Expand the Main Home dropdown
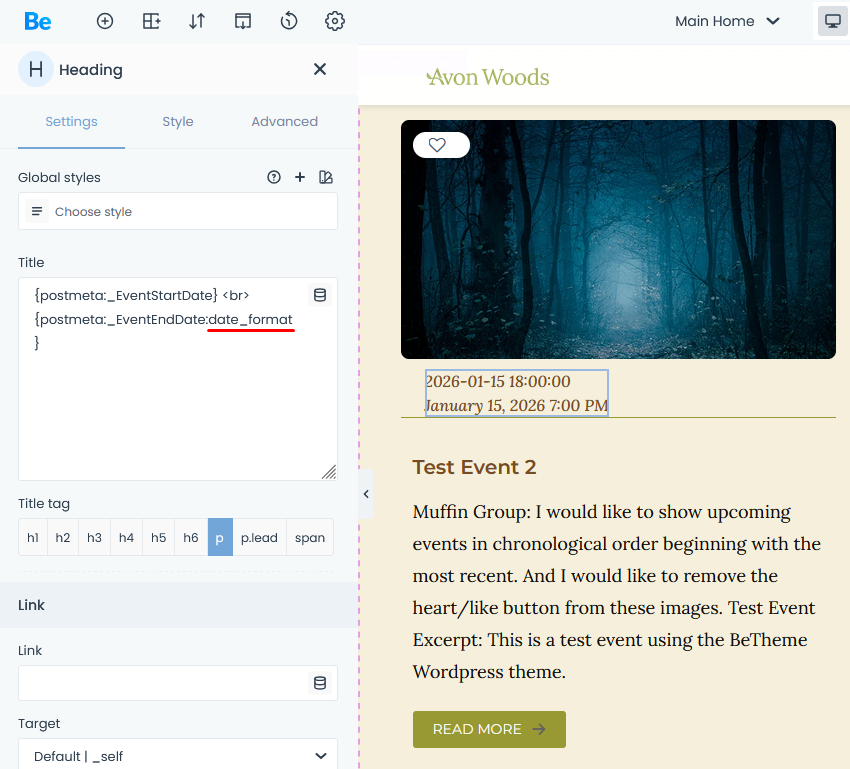This screenshot has width=850, height=769. point(726,21)
